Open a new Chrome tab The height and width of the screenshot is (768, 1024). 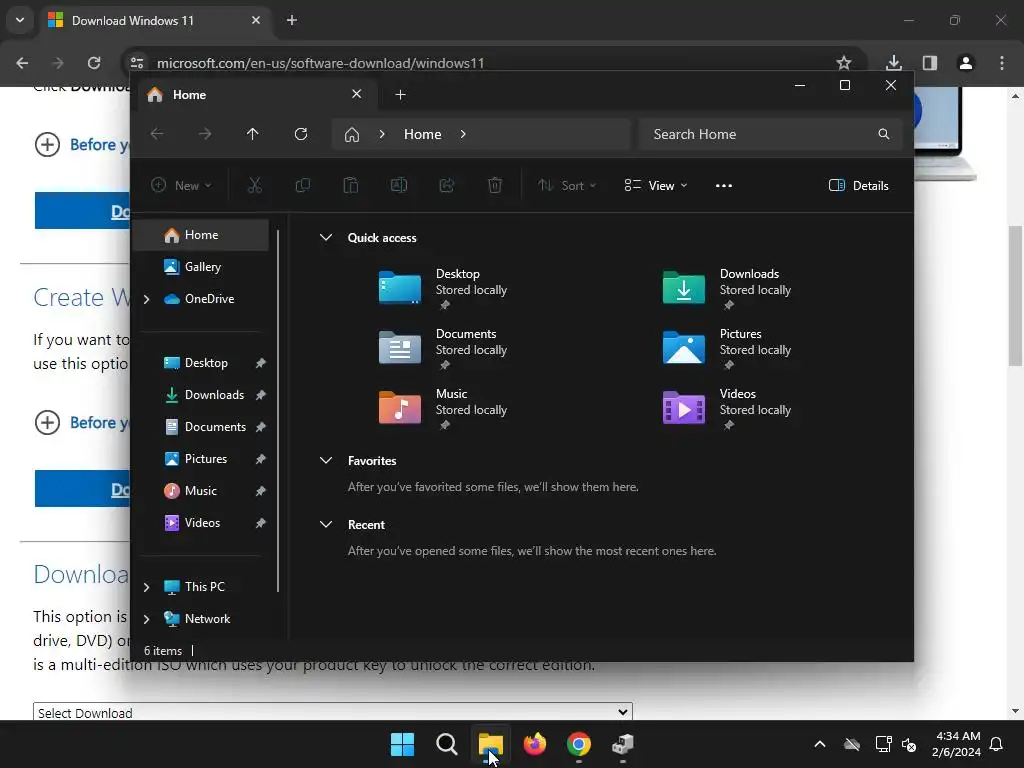292,20
